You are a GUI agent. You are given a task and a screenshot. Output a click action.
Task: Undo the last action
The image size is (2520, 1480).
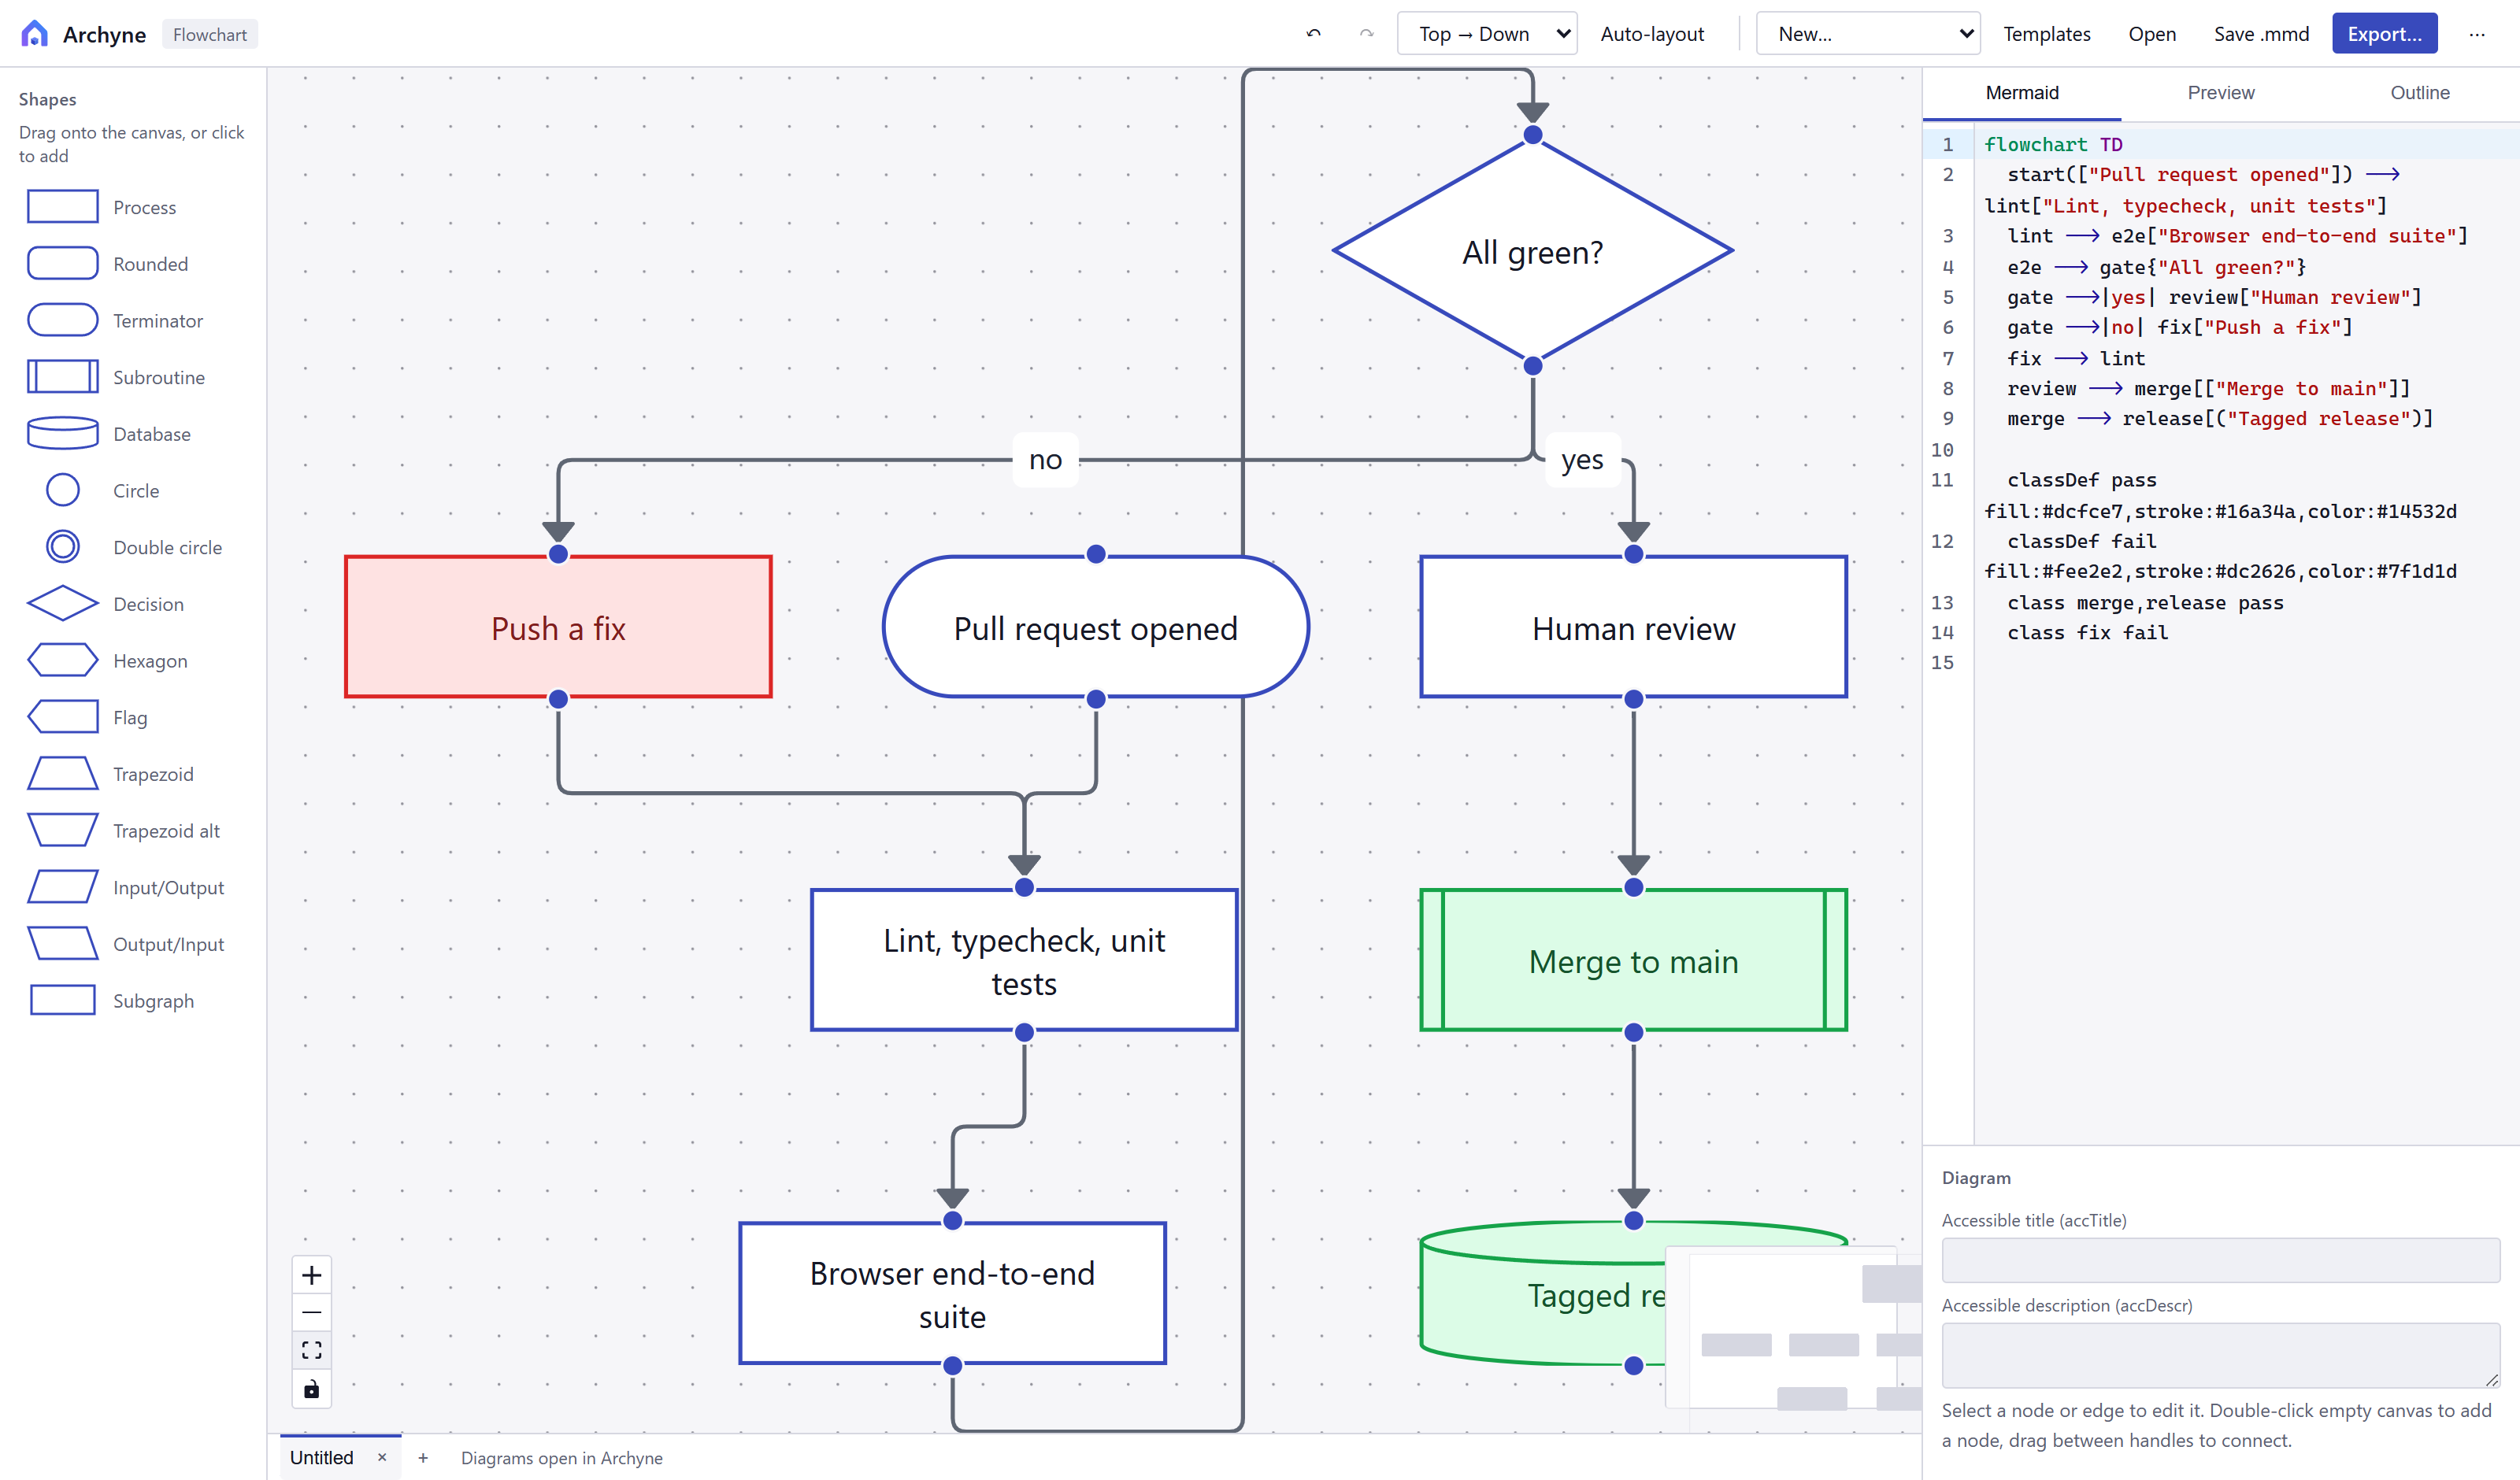(1313, 34)
